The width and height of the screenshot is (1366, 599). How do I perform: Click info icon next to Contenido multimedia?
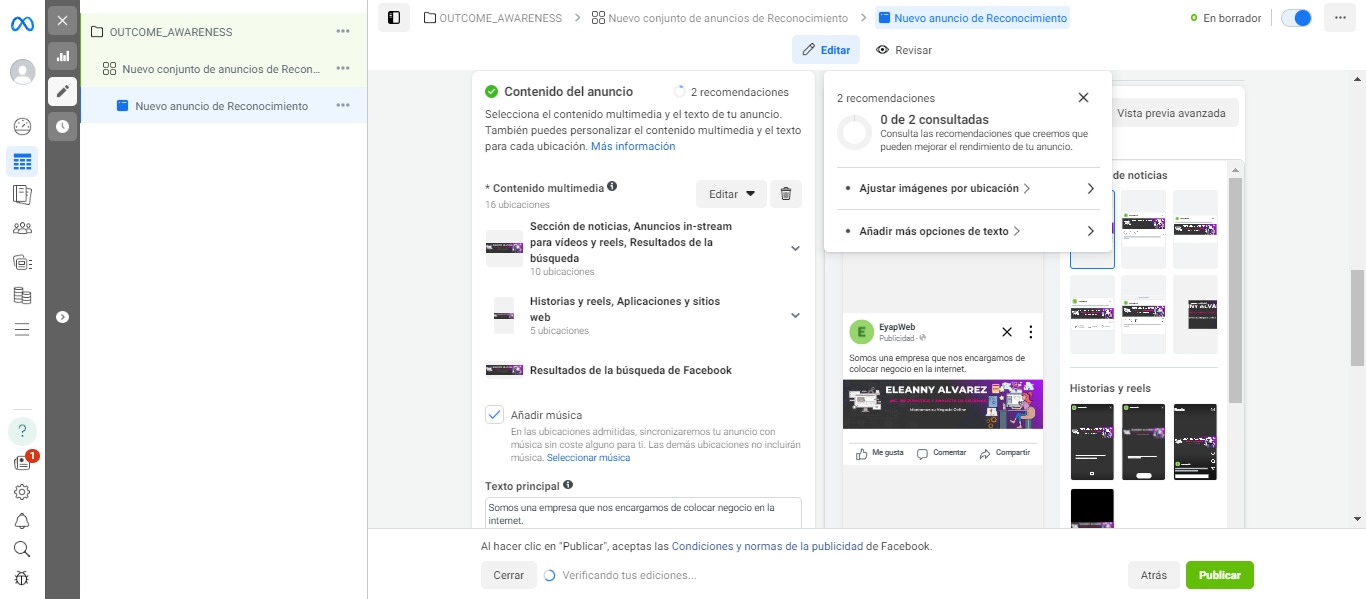tap(612, 186)
